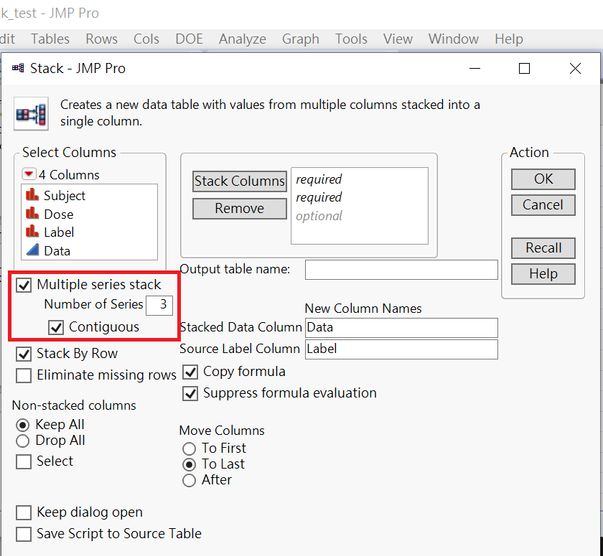Open the Tables menu

tap(50, 39)
